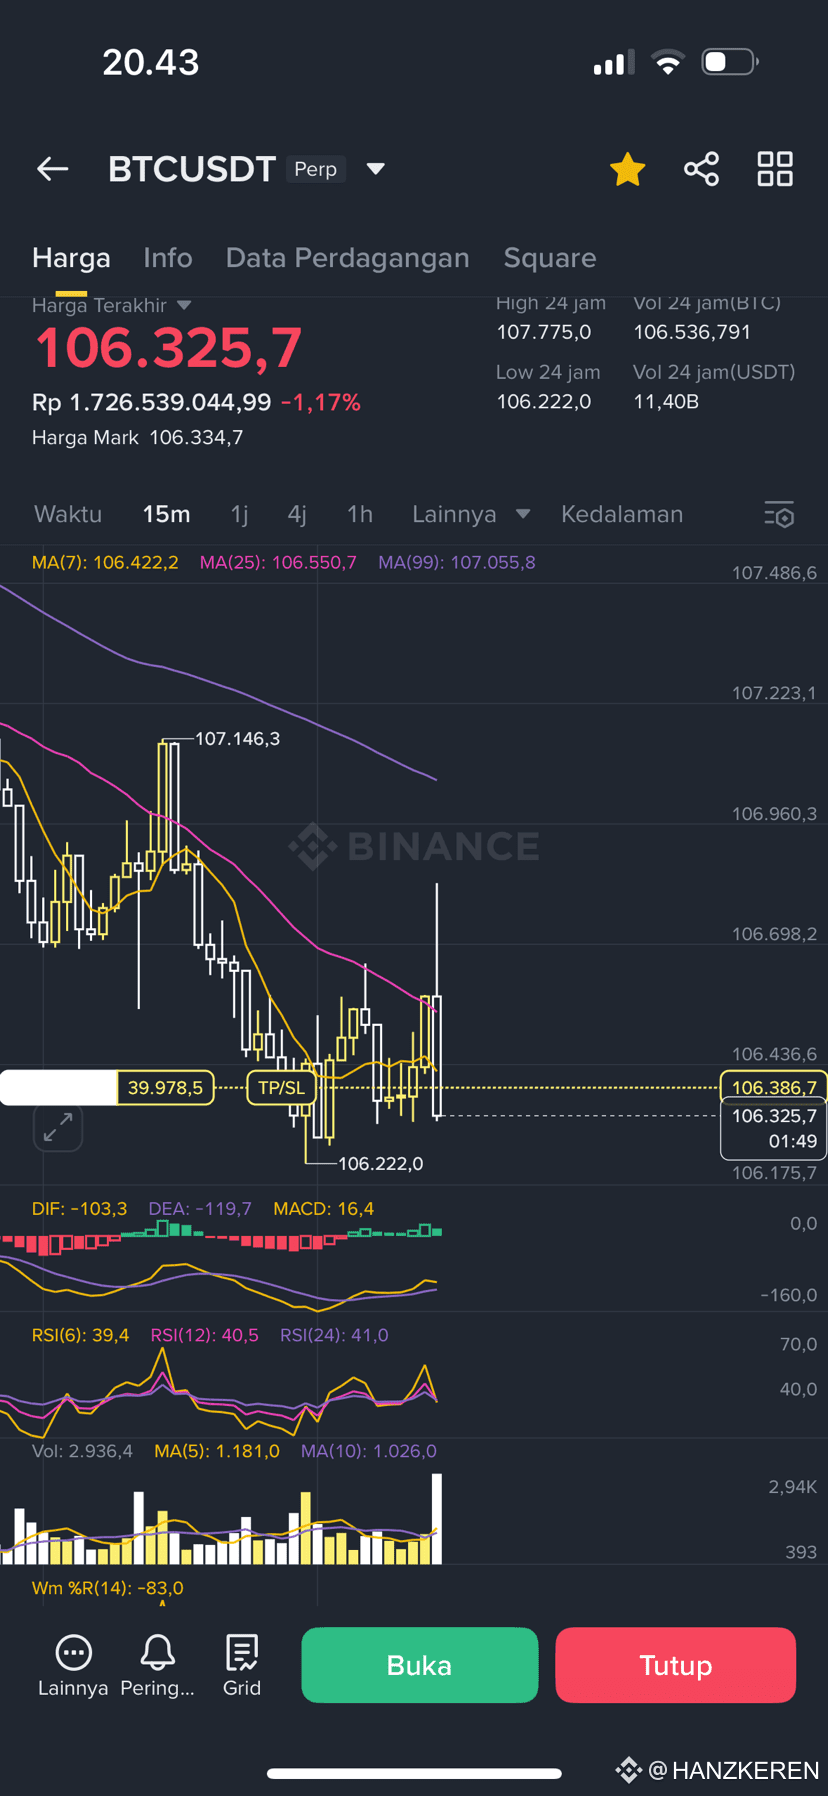828x1796 pixels.
Task: Tap the last price 106.325,7
Action: click(168, 348)
